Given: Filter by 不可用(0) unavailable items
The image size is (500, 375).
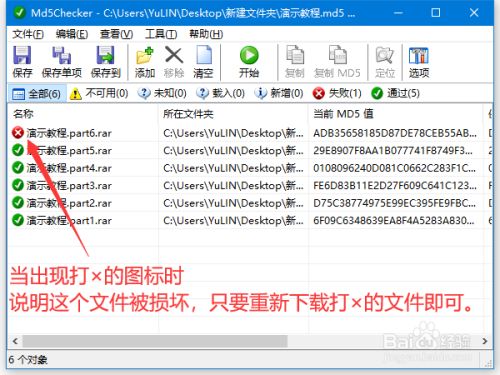Looking at the screenshot, I should [x=99, y=93].
